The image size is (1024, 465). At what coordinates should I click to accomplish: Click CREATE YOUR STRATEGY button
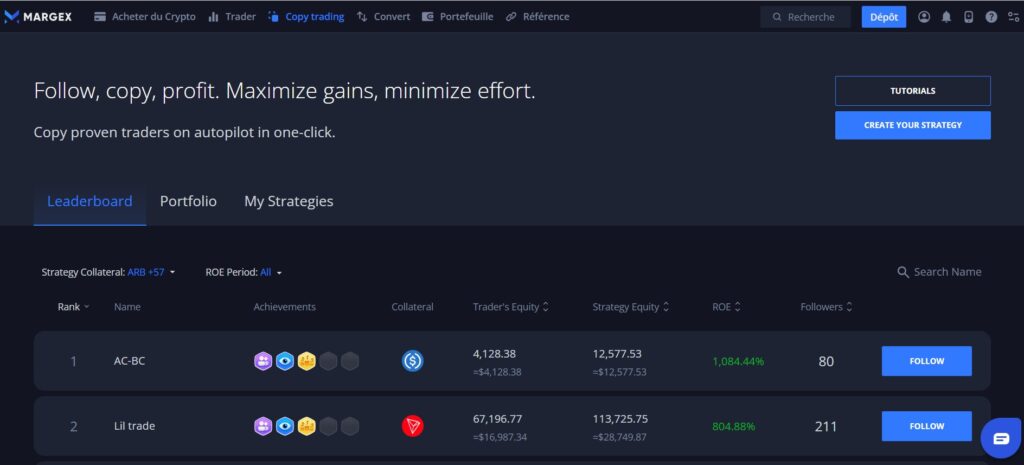pos(912,125)
